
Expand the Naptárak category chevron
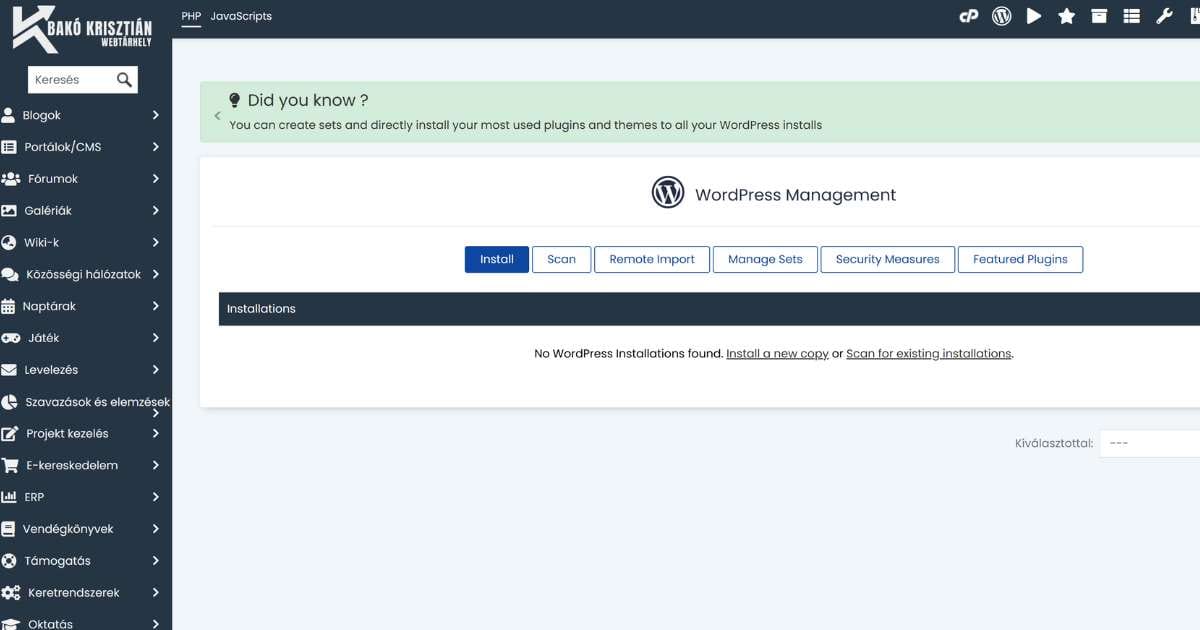(156, 306)
